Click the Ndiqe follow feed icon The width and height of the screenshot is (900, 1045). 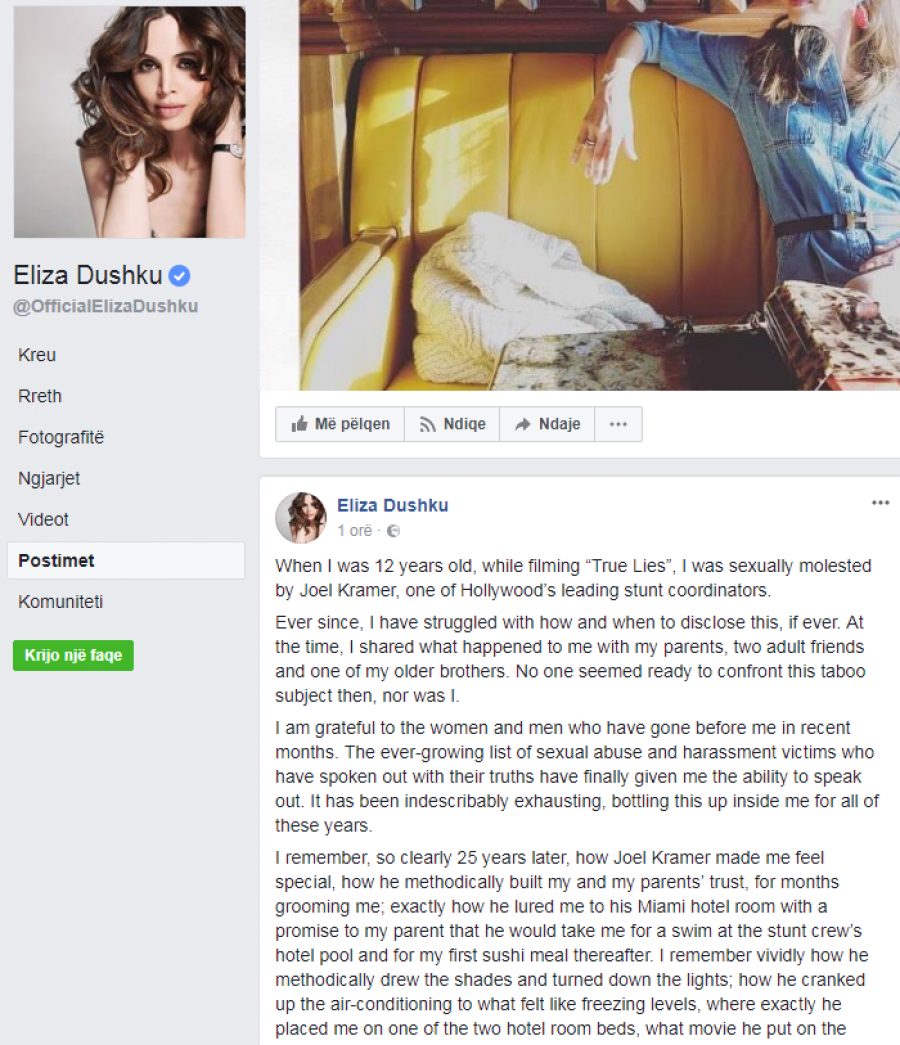[427, 425]
